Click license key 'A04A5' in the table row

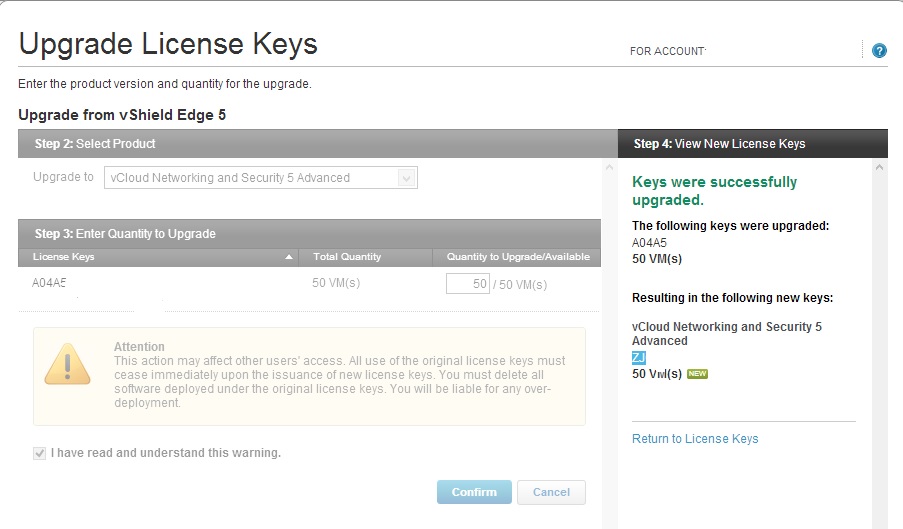tap(49, 283)
